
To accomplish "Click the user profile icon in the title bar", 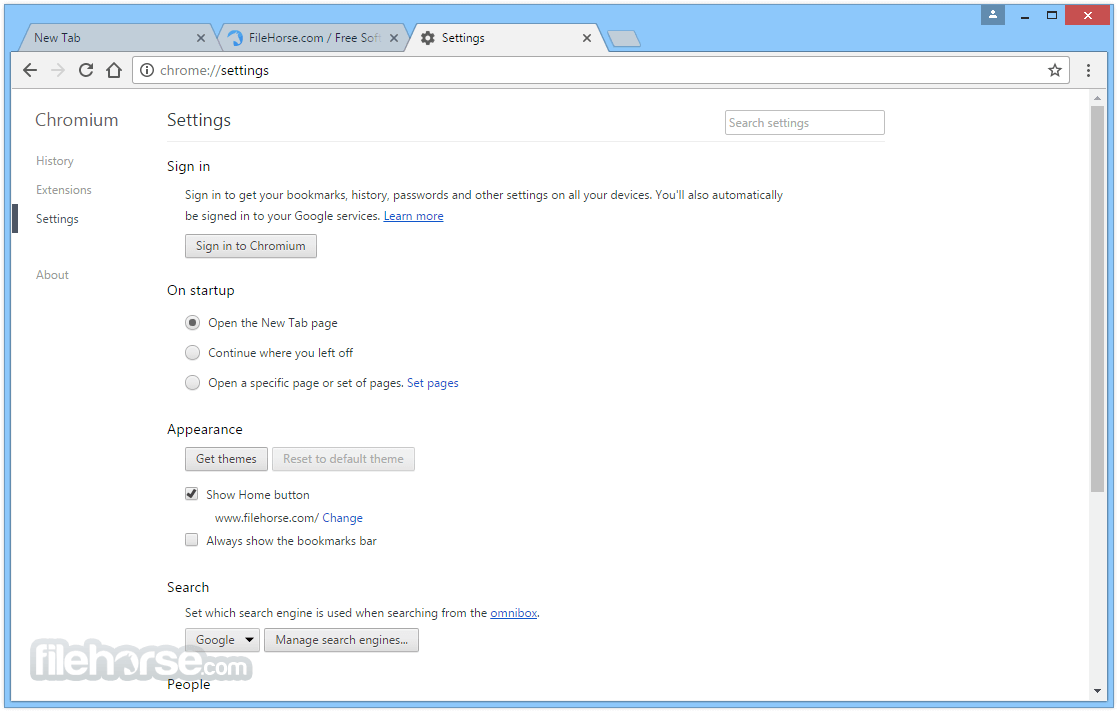I will tap(993, 15).
